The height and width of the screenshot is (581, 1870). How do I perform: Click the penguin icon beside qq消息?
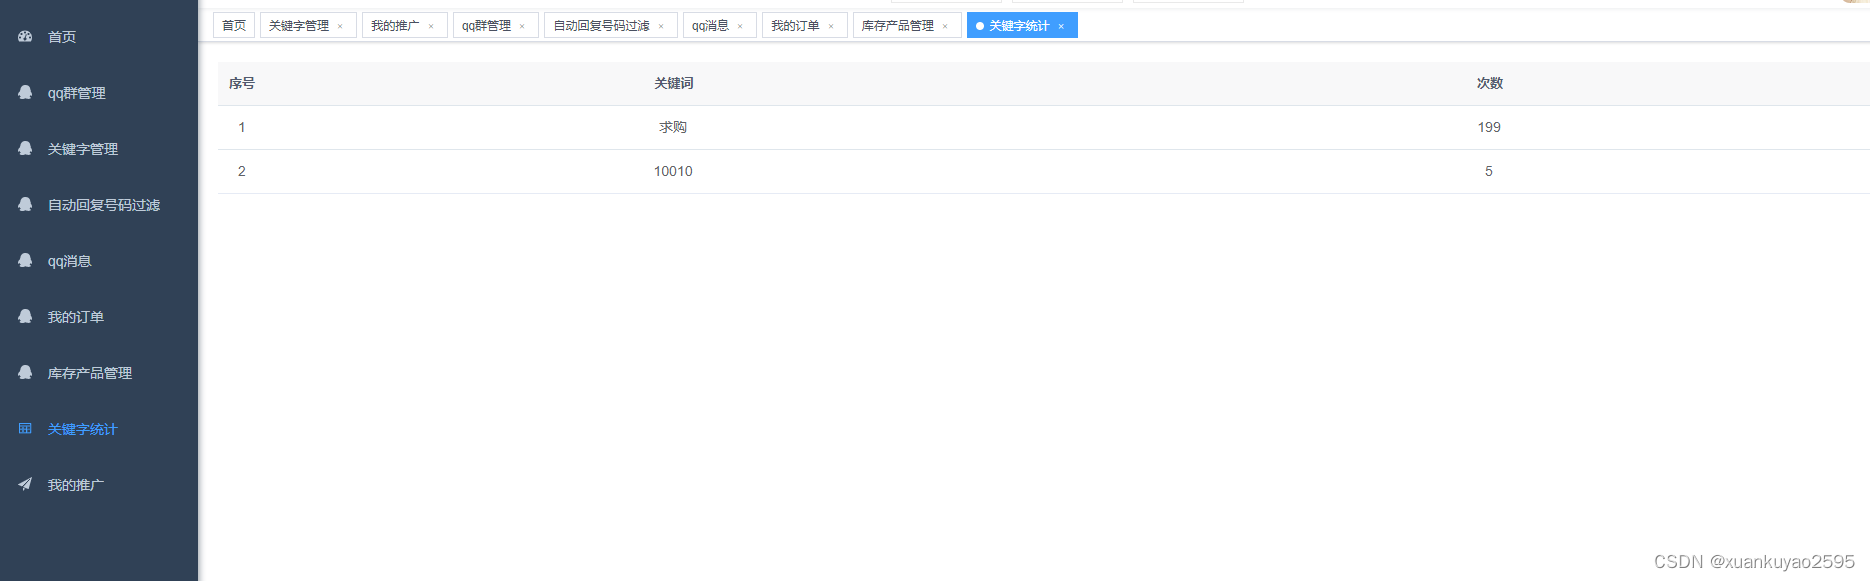(25, 260)
